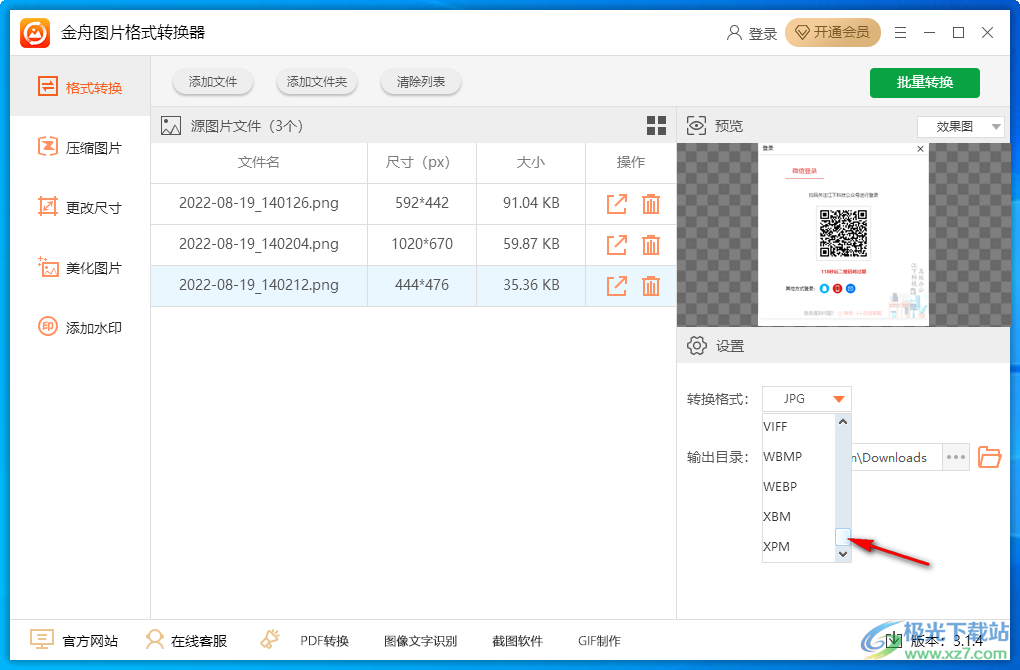Click the 批量转换 batch convert button
This screenshot has width=1020, height=670.
pyautogui.click(x=924, y=83)
